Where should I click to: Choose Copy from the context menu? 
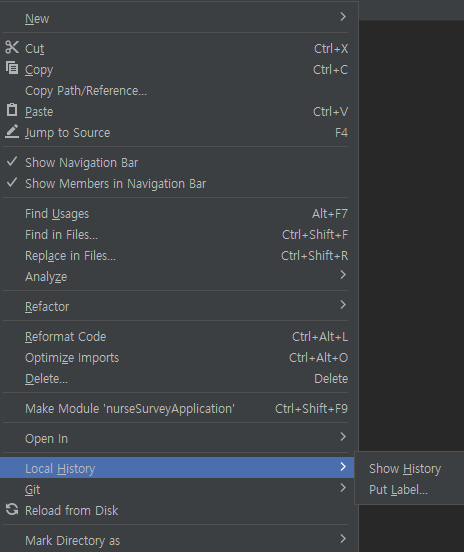pos(177,69)
